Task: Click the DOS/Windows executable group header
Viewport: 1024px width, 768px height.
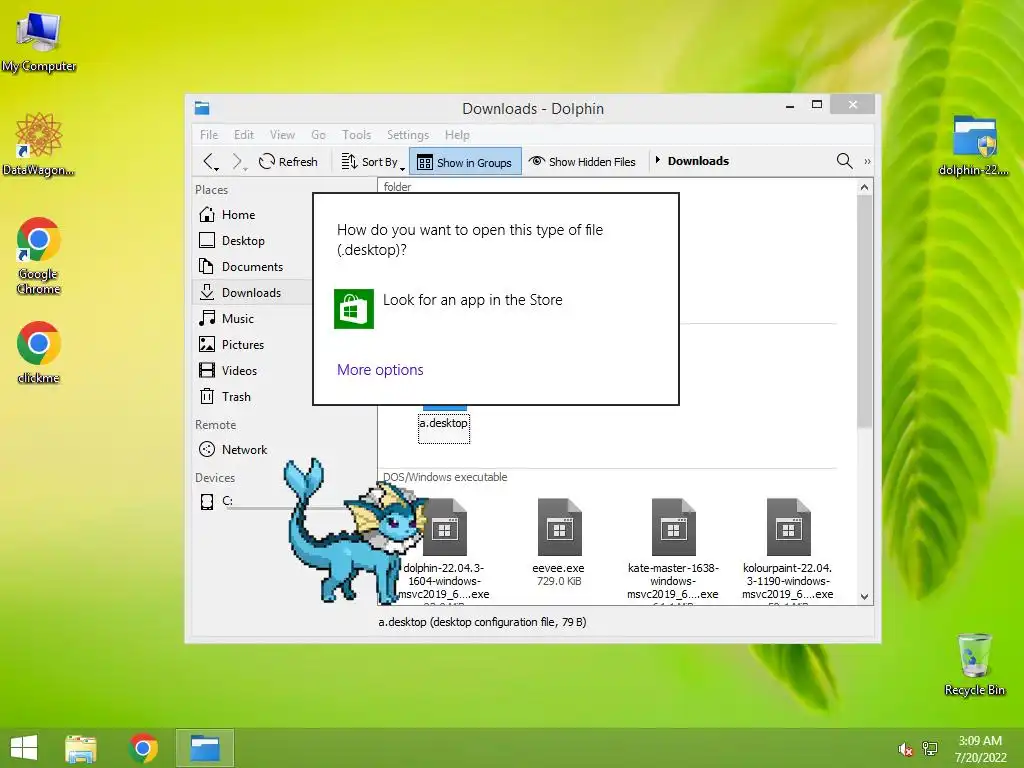Action: click(x=445, y=477)
